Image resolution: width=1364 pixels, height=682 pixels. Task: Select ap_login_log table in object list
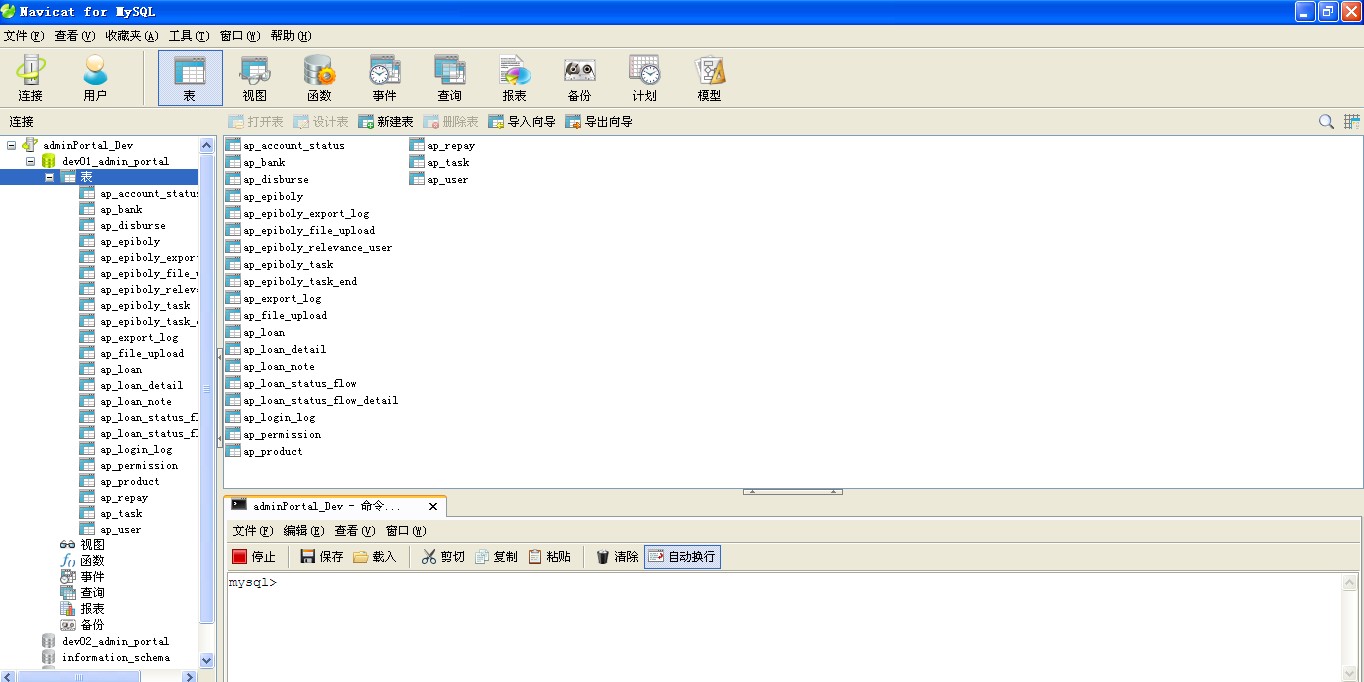[279, 417]
